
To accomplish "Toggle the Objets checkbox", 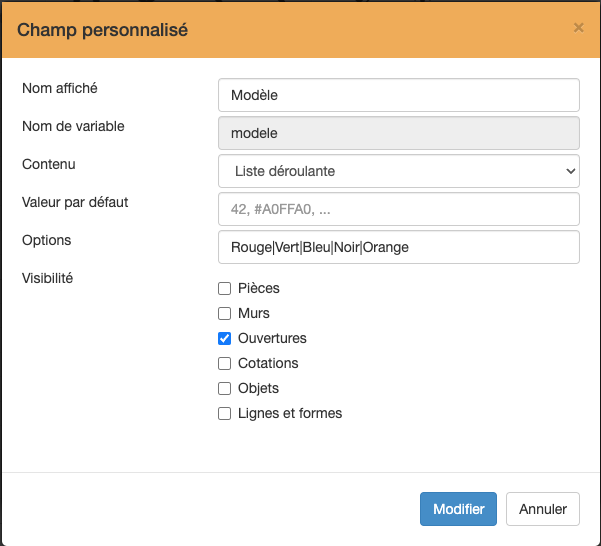I will tap(224, 388).
